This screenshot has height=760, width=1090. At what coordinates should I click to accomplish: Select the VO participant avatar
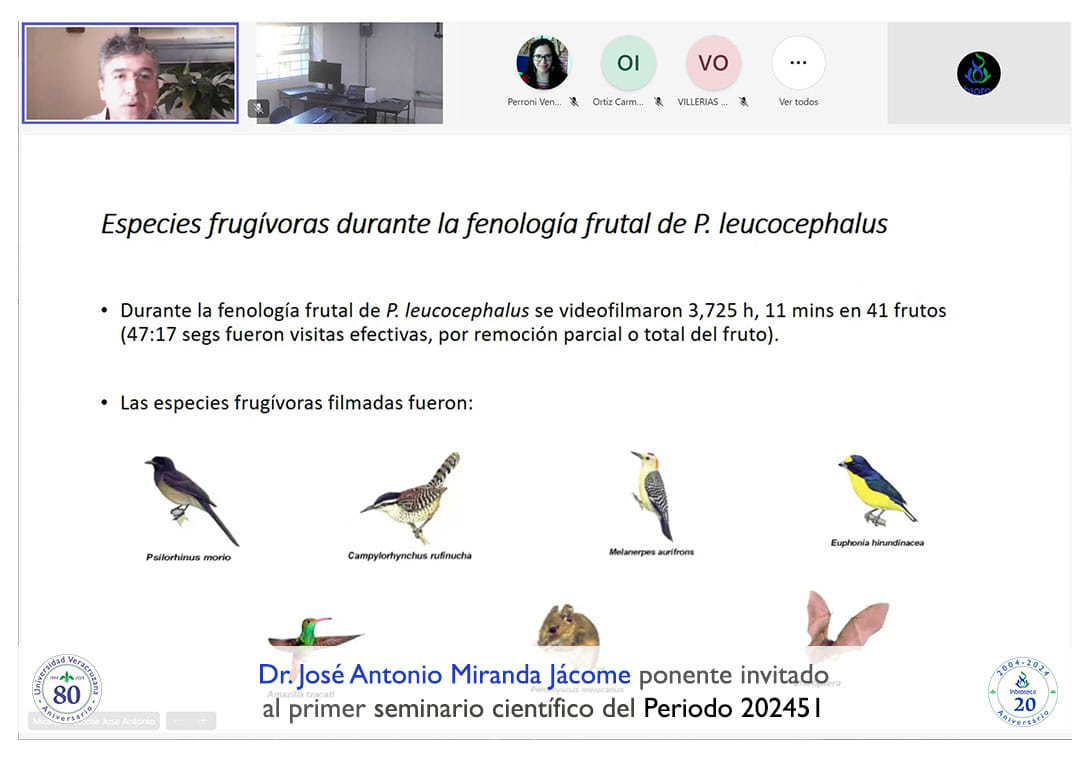(713, 63)
